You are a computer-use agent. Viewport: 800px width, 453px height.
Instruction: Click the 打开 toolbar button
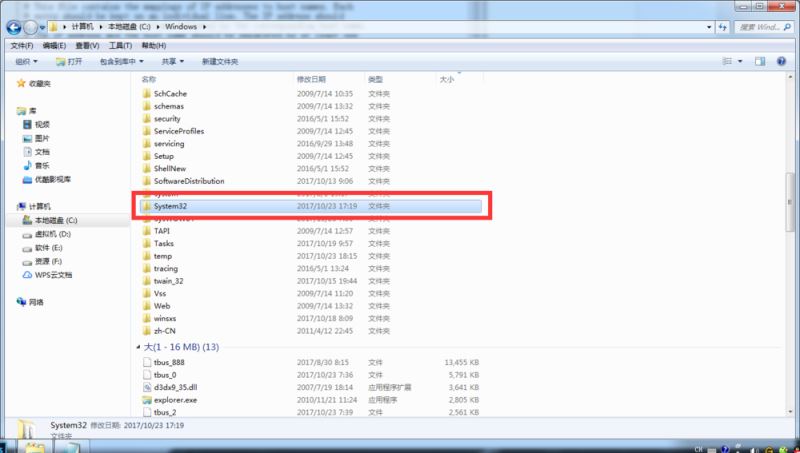pos(69,62)
